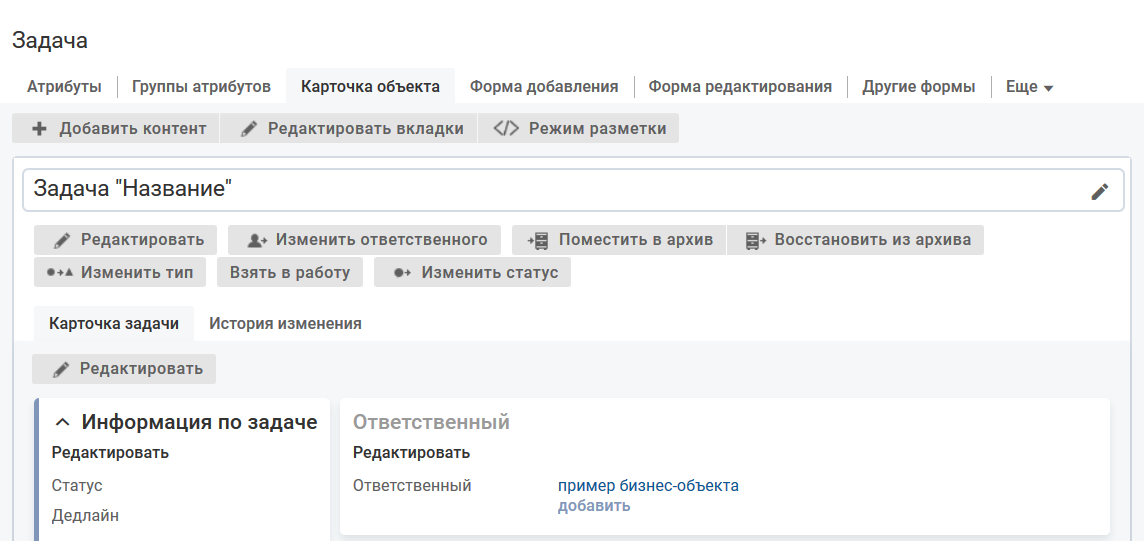Select the История изменения tab
The width and height of the screenshot is (1144, 541).
pos(285,324)
